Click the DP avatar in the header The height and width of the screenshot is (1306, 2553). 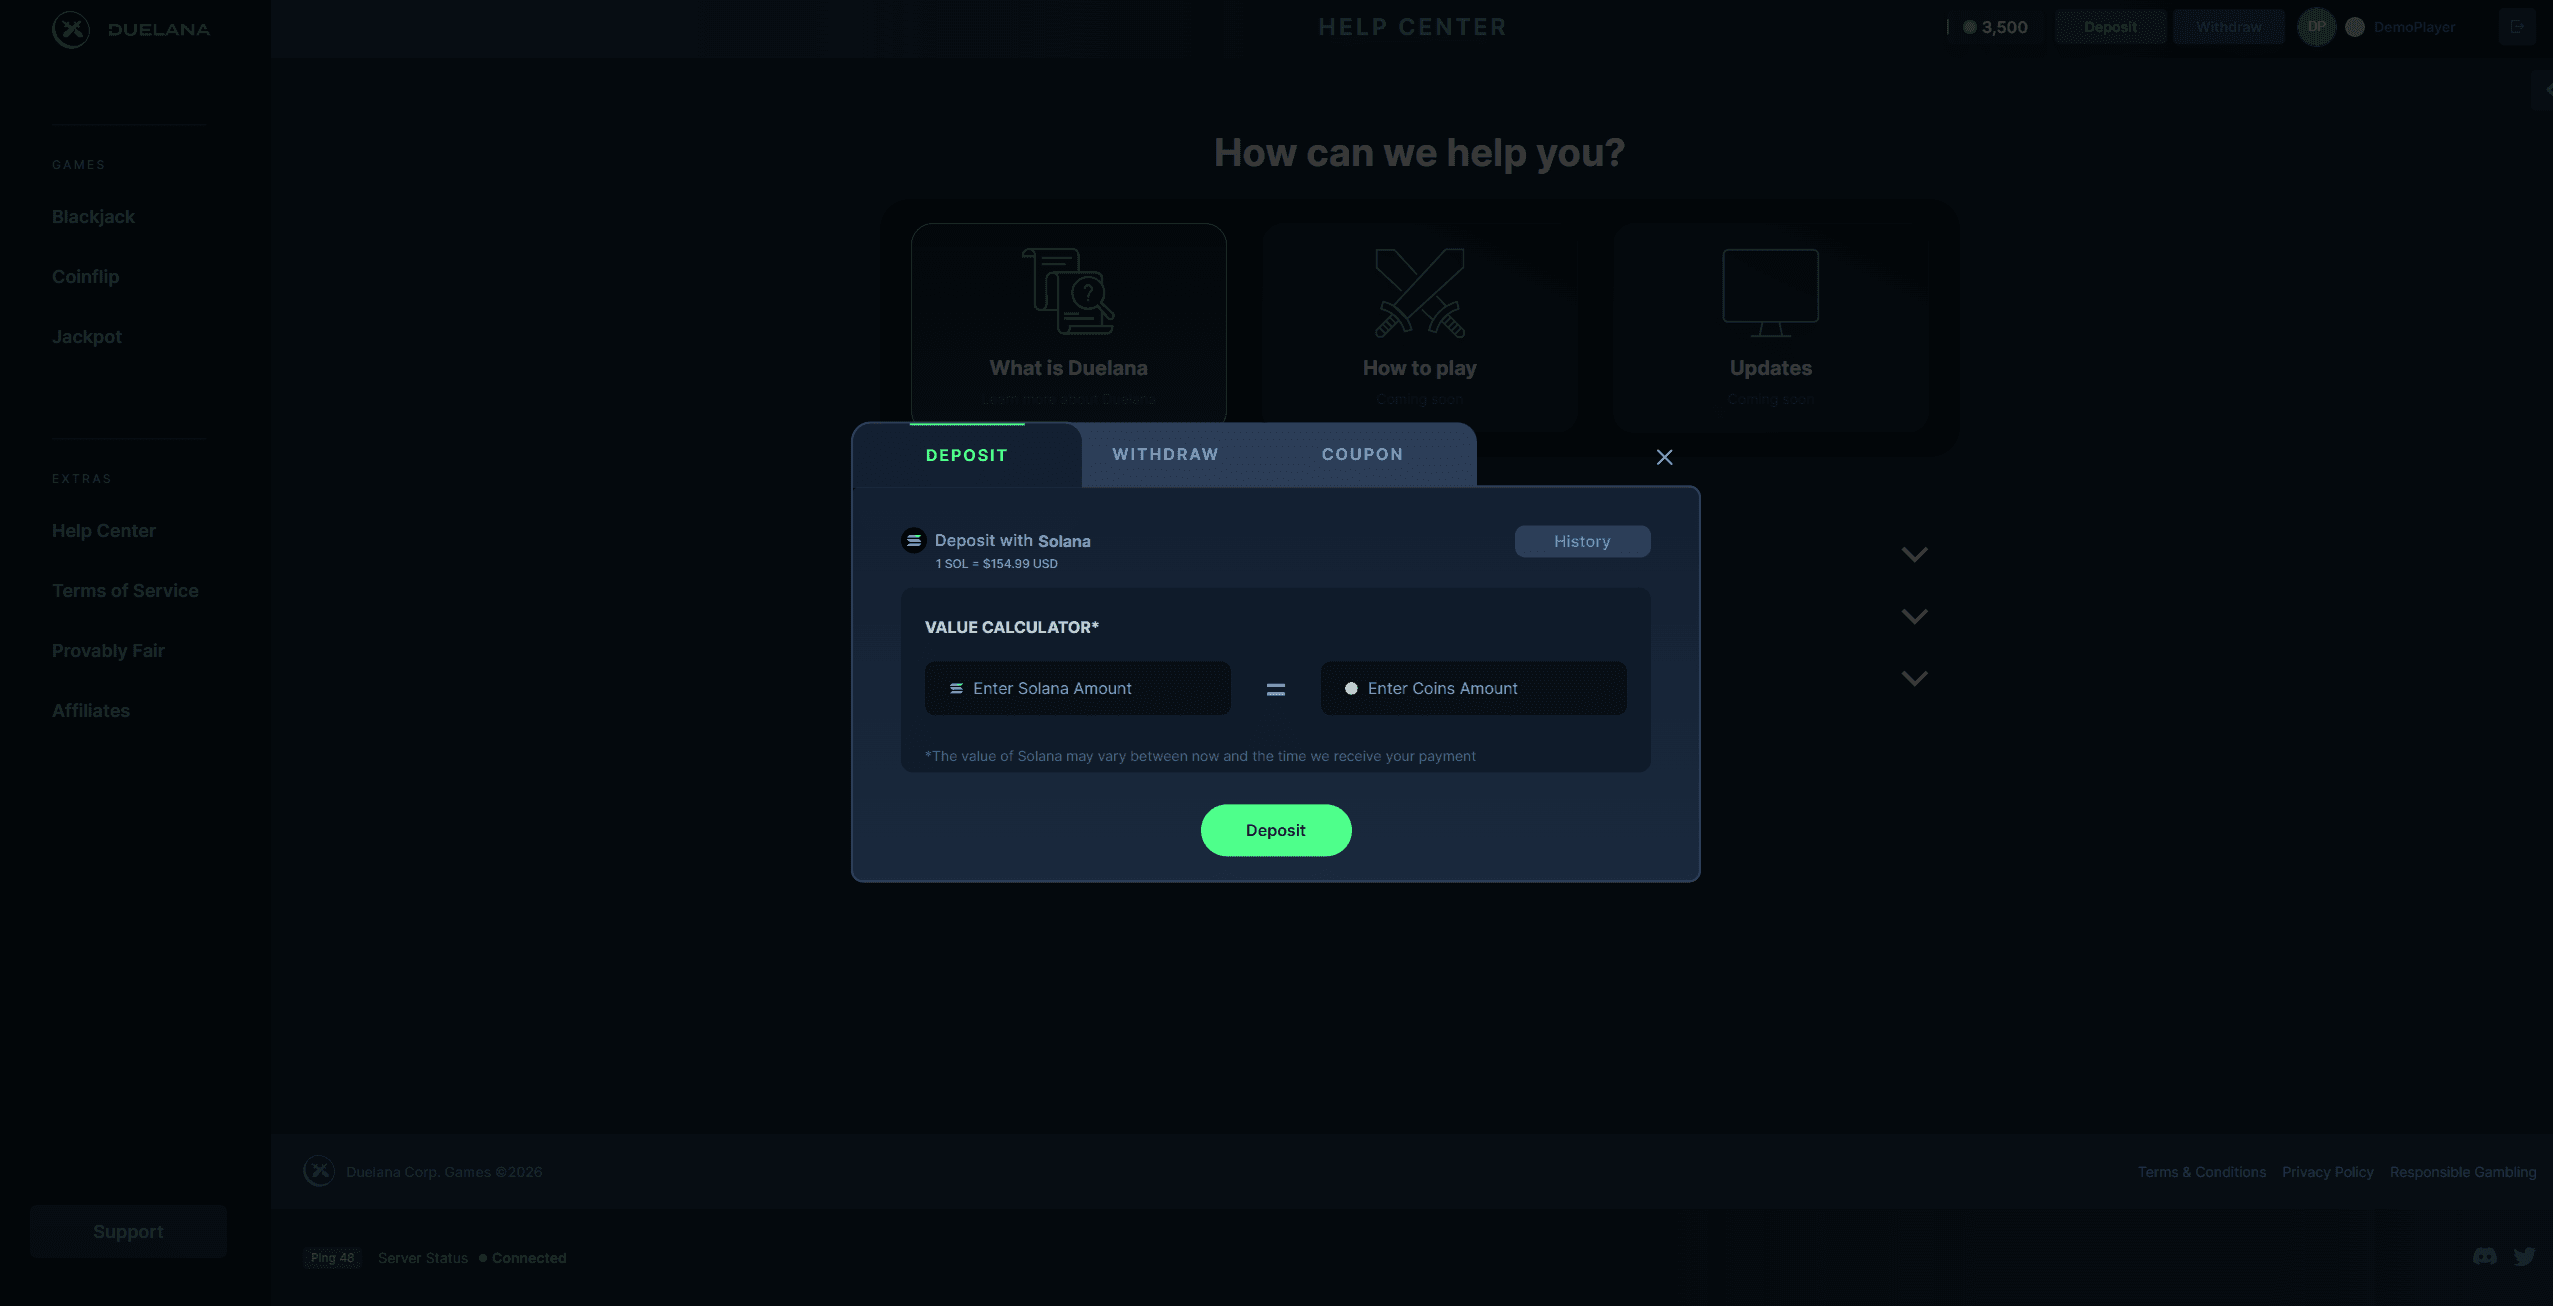[2316, 27]
